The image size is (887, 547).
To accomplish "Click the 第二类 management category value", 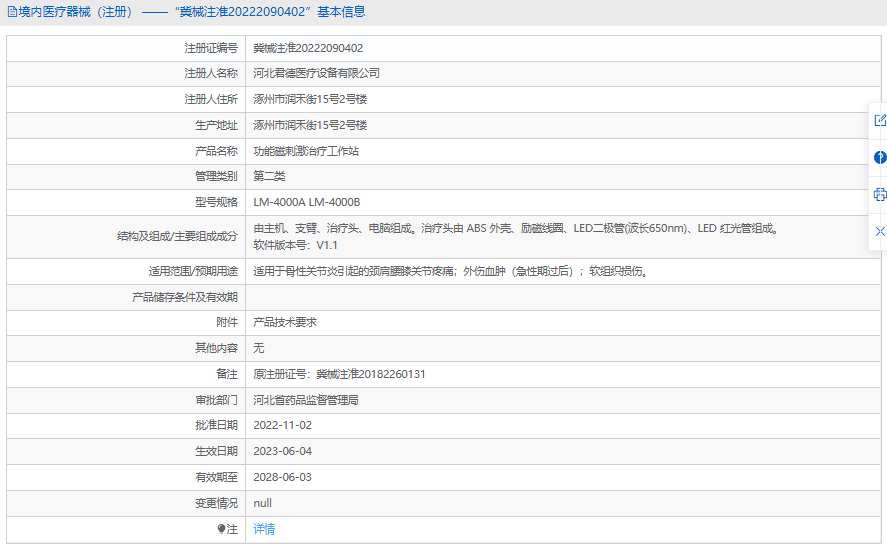I will [269, 176].
